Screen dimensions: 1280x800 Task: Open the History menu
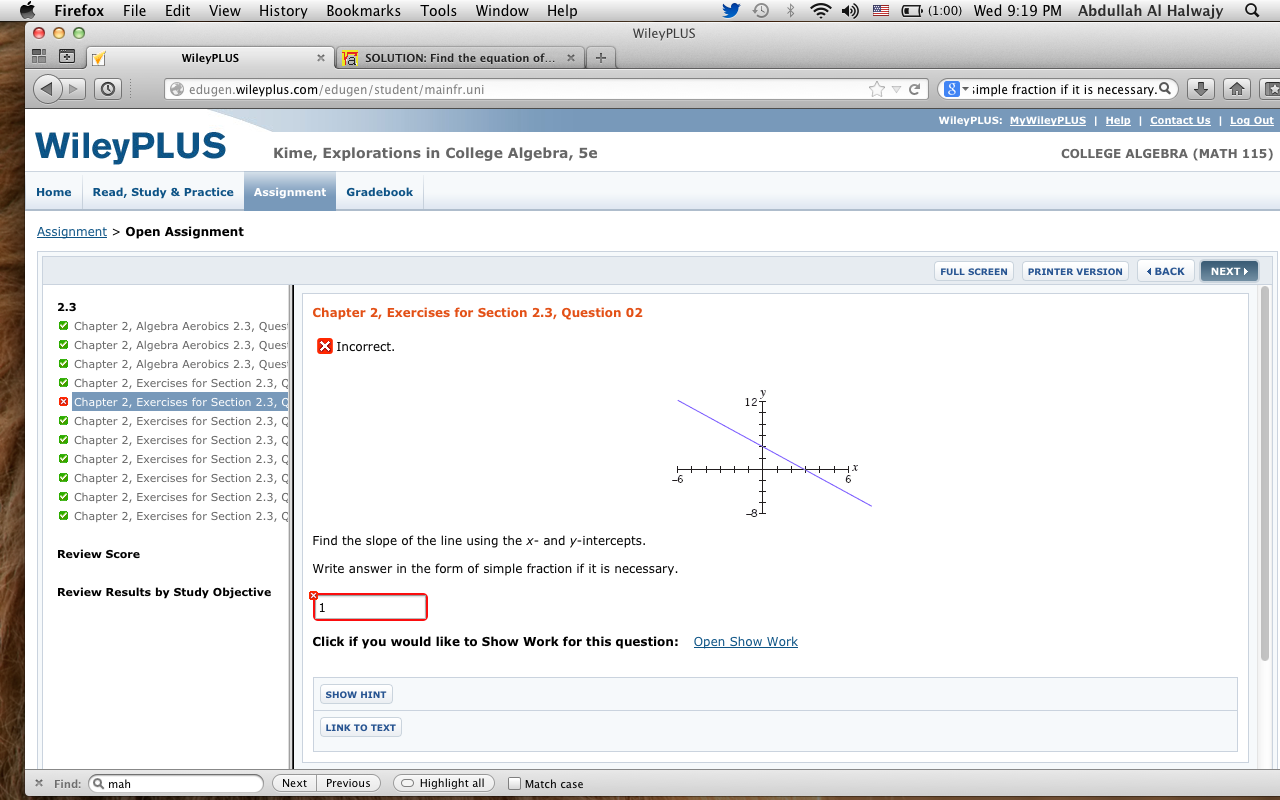coord(283,11)
